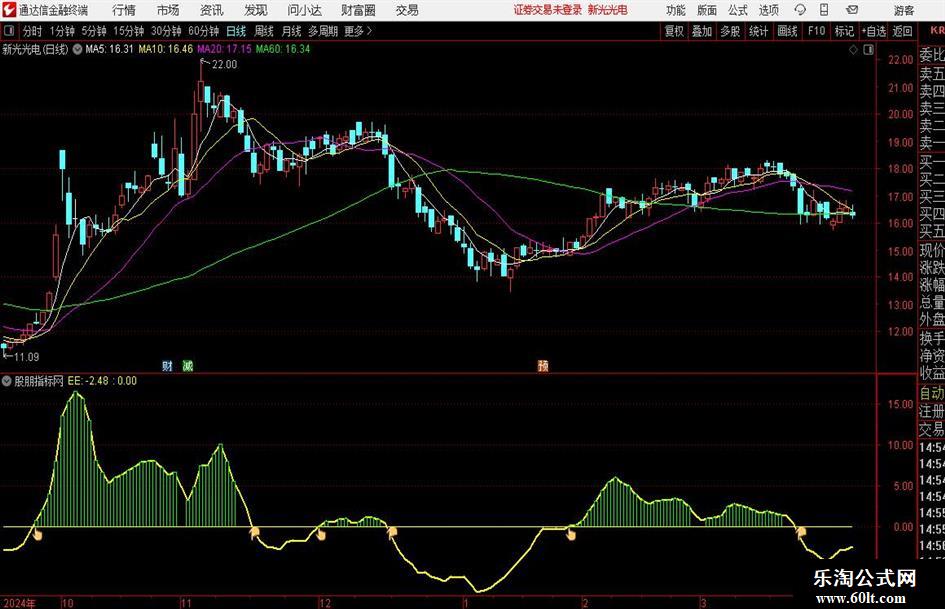Screen dimensions: 945x609
Task: Click the month 12 timeline marker
Action: click(325, 603)
